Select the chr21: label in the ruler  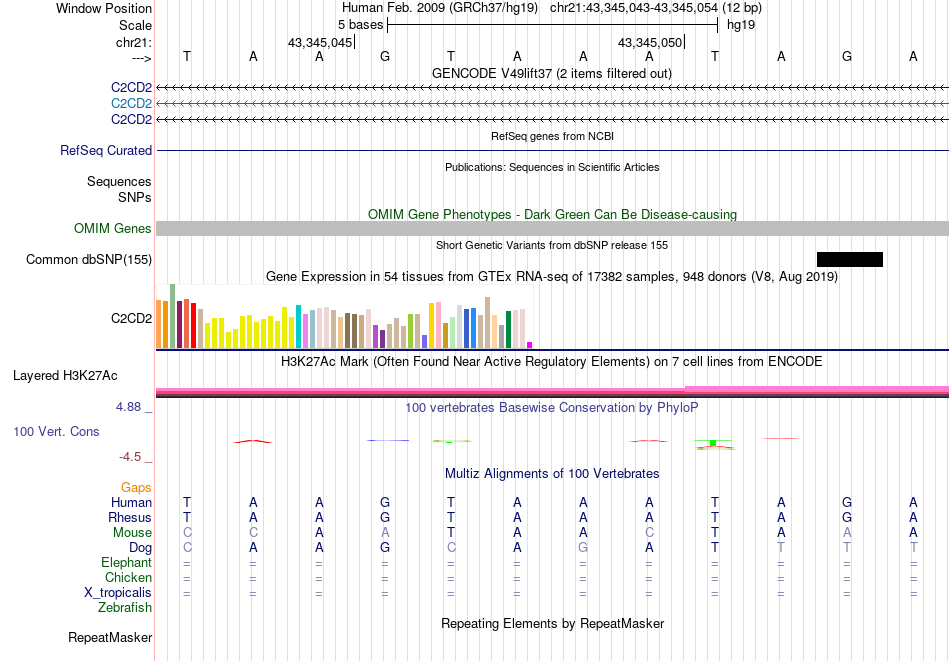point(133,42)
